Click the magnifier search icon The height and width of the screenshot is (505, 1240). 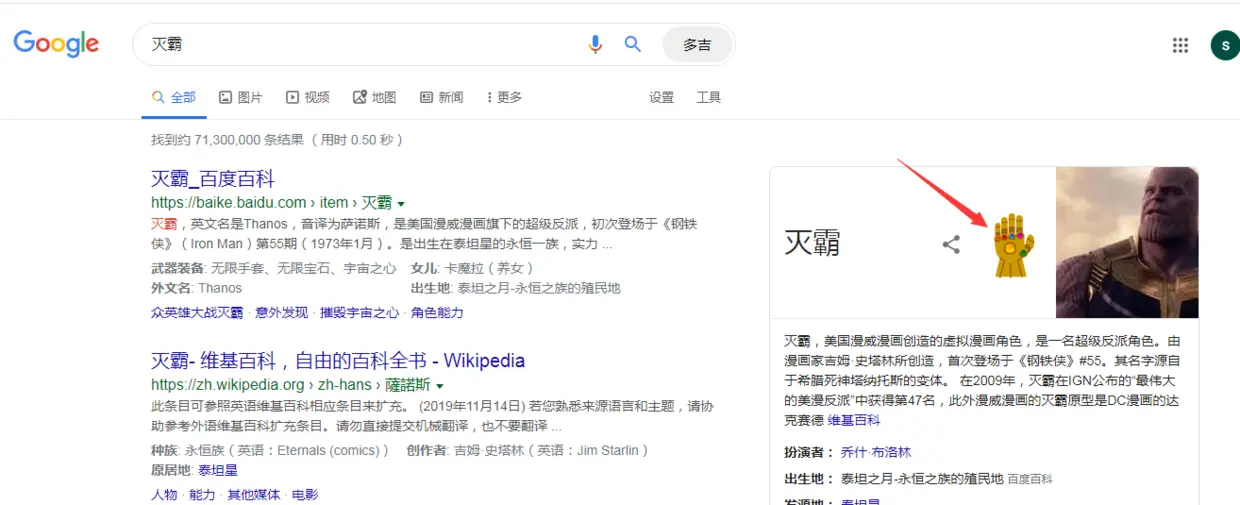(x=632, y=44)
